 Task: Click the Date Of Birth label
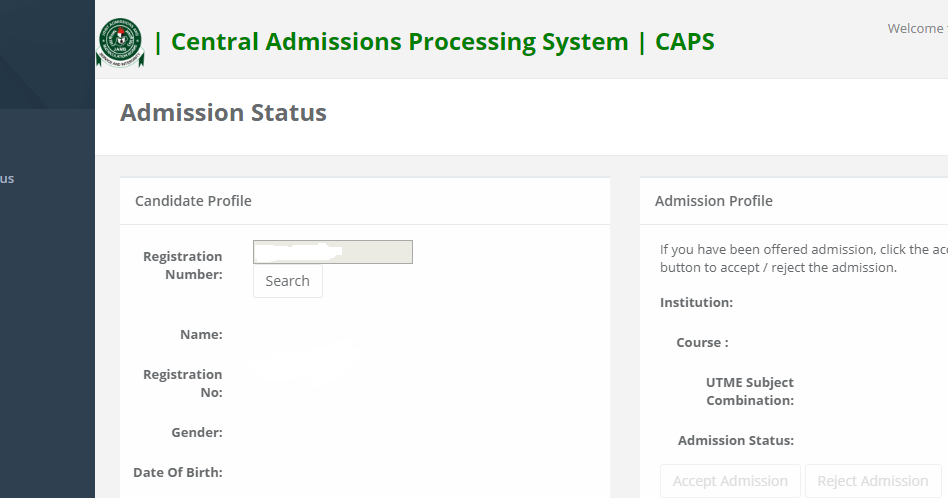point(178,472)
